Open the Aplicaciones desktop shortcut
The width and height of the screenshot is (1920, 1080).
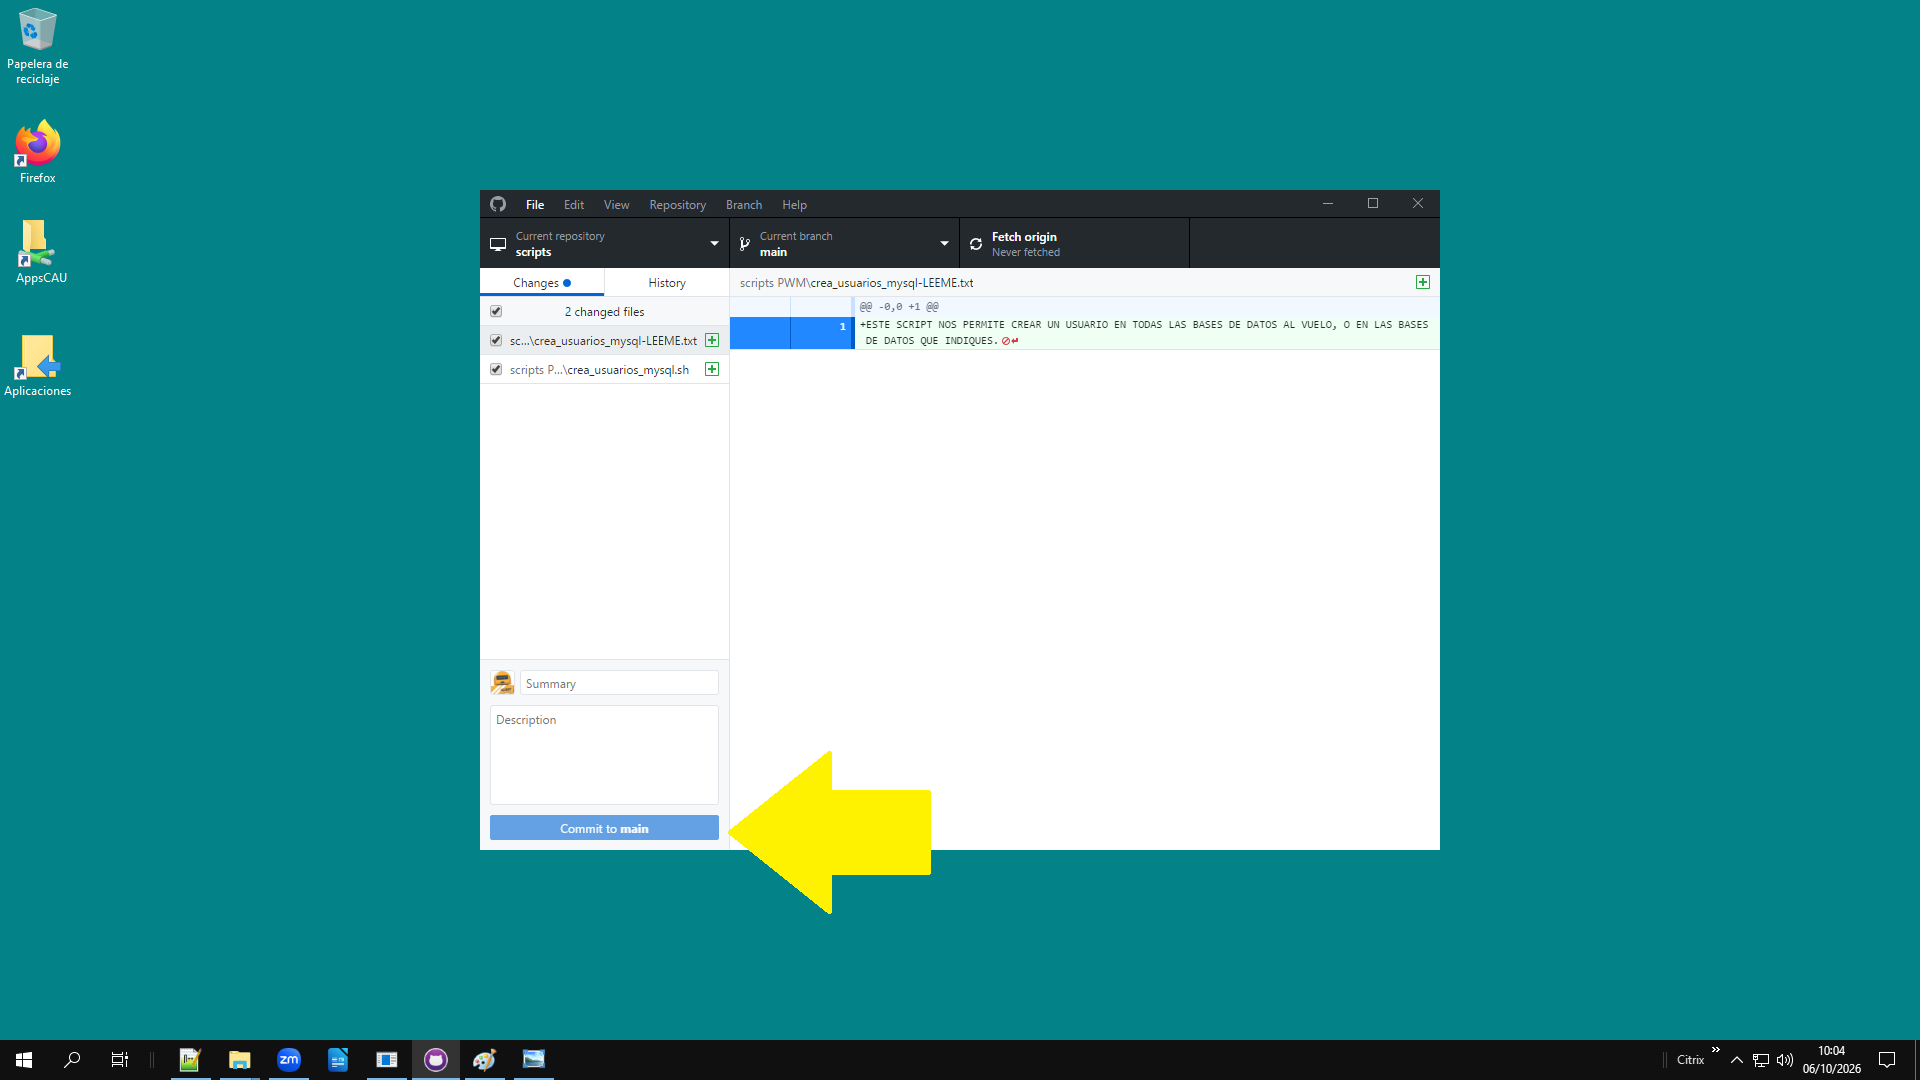click(x=38, y=366)
